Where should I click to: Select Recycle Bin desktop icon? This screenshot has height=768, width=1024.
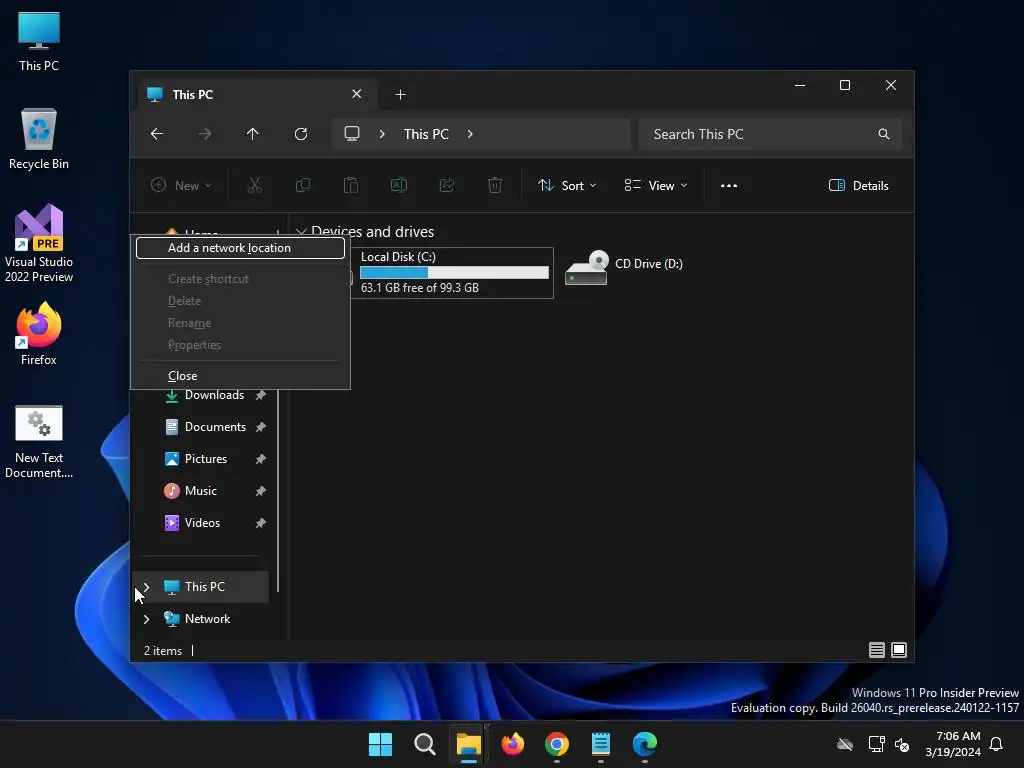39,139
